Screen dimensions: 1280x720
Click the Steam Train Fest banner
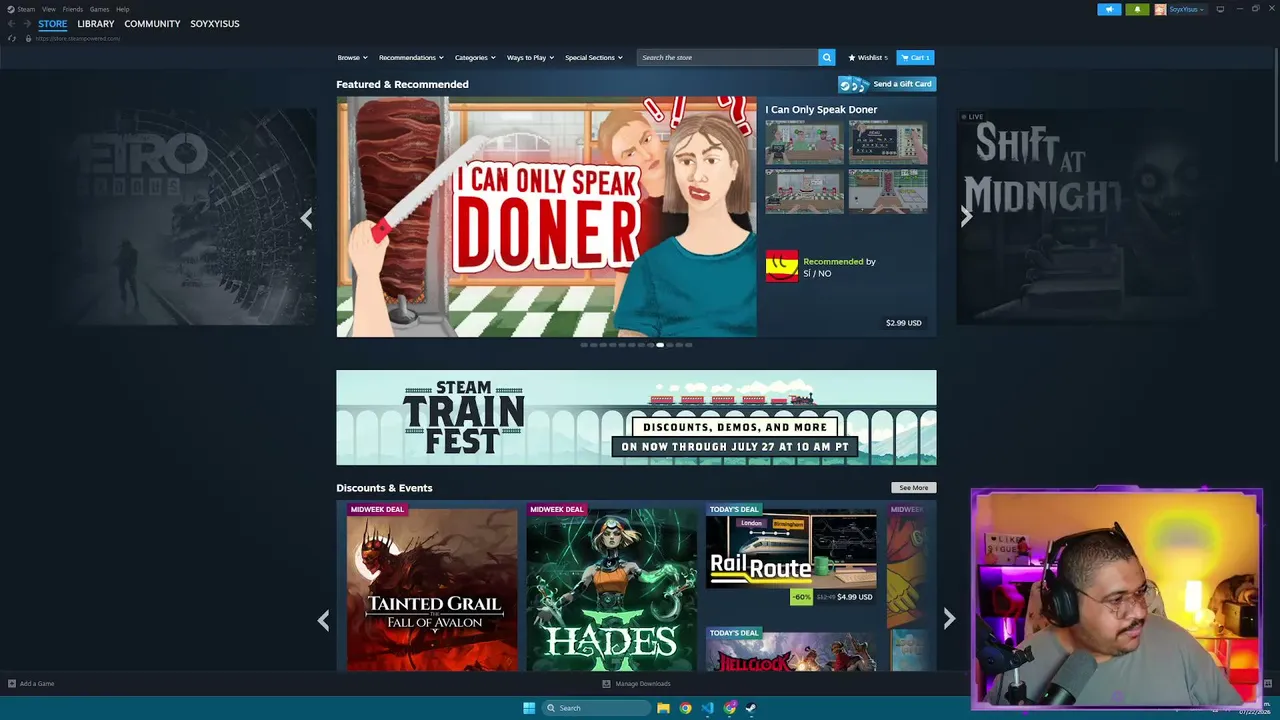point(636,417)
